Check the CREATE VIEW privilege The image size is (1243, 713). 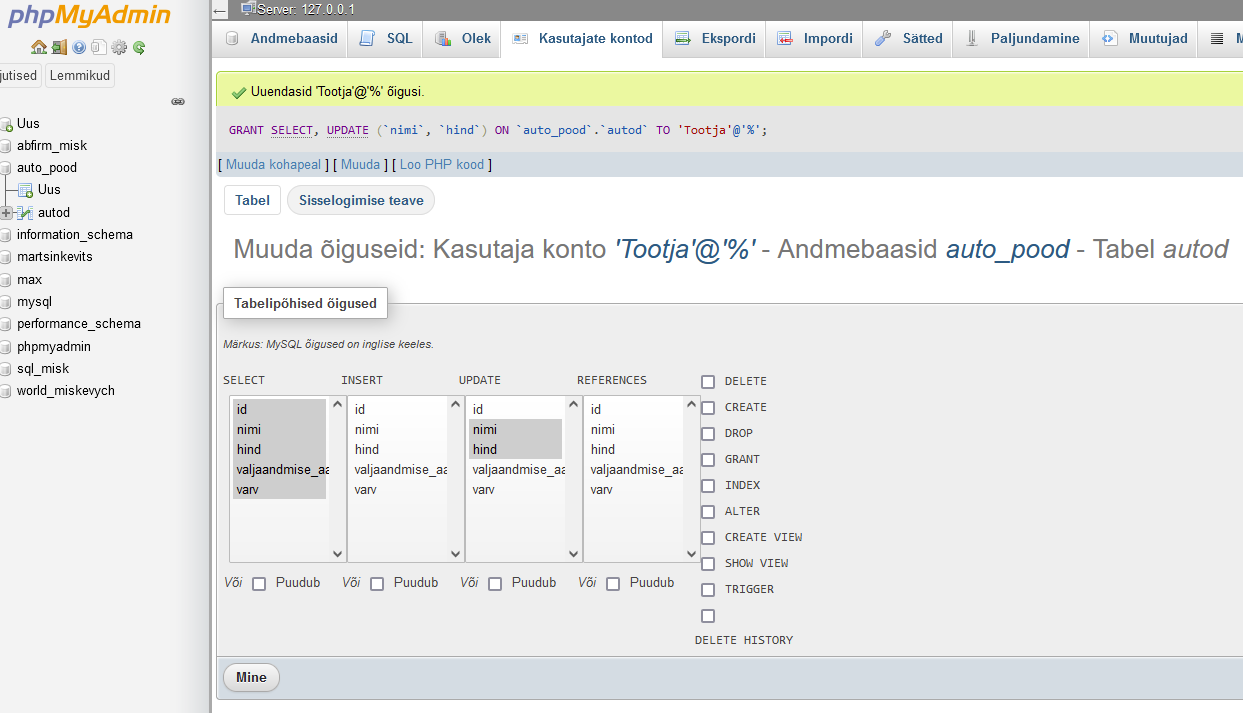708,538
